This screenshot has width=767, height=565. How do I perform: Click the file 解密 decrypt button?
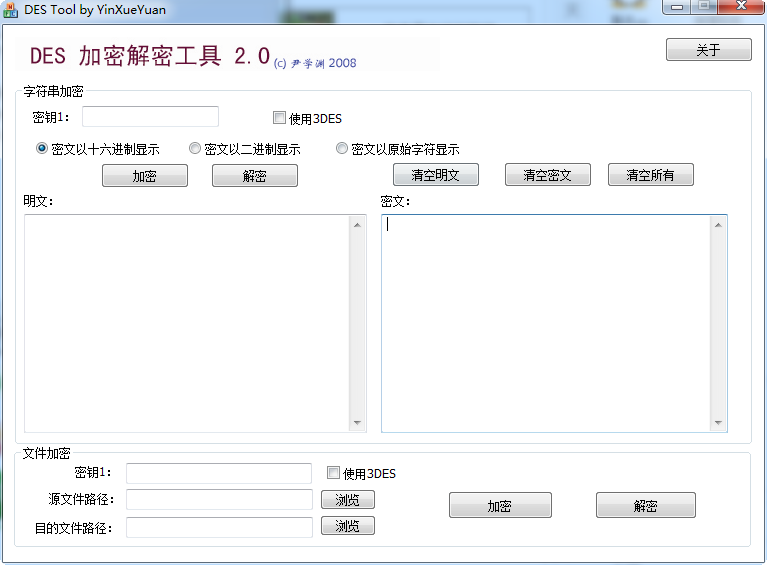[646, 505]
